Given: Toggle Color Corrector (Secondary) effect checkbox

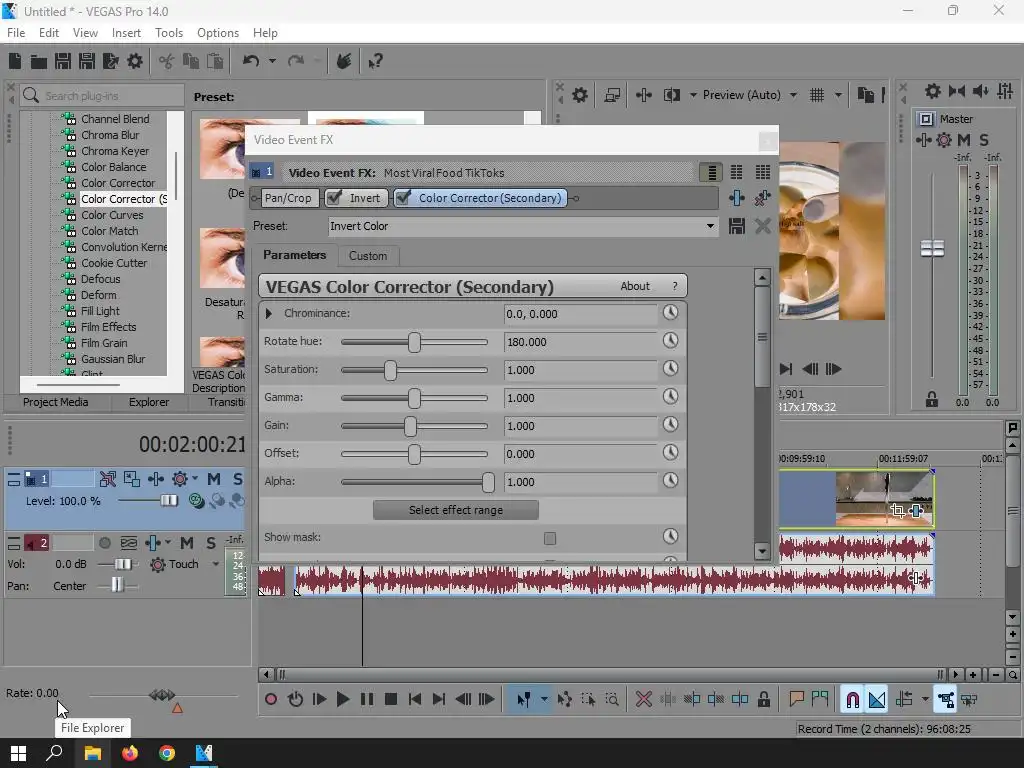Looking at the screenshot, I should point(404,198).
